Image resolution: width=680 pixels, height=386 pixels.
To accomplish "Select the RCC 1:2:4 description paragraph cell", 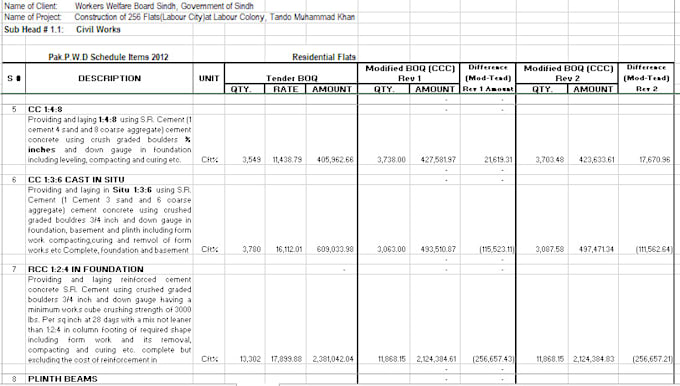I will point(109,320).
